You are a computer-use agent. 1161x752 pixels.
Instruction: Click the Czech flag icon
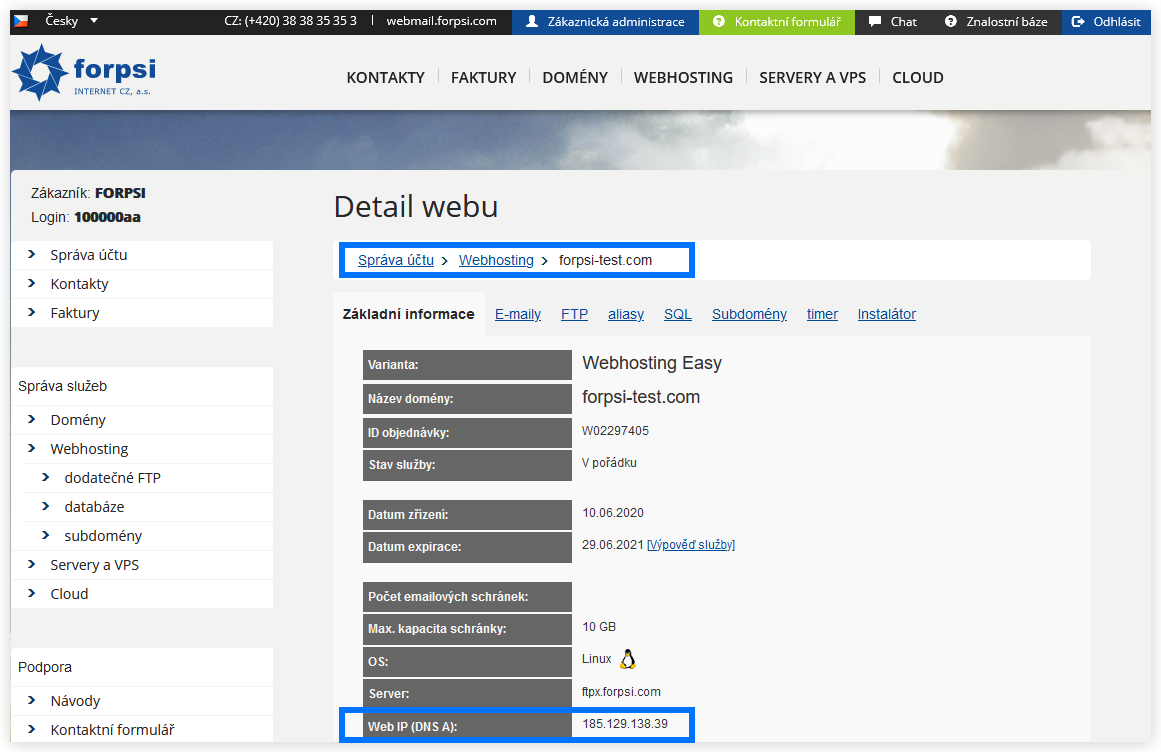pos(21,21)
